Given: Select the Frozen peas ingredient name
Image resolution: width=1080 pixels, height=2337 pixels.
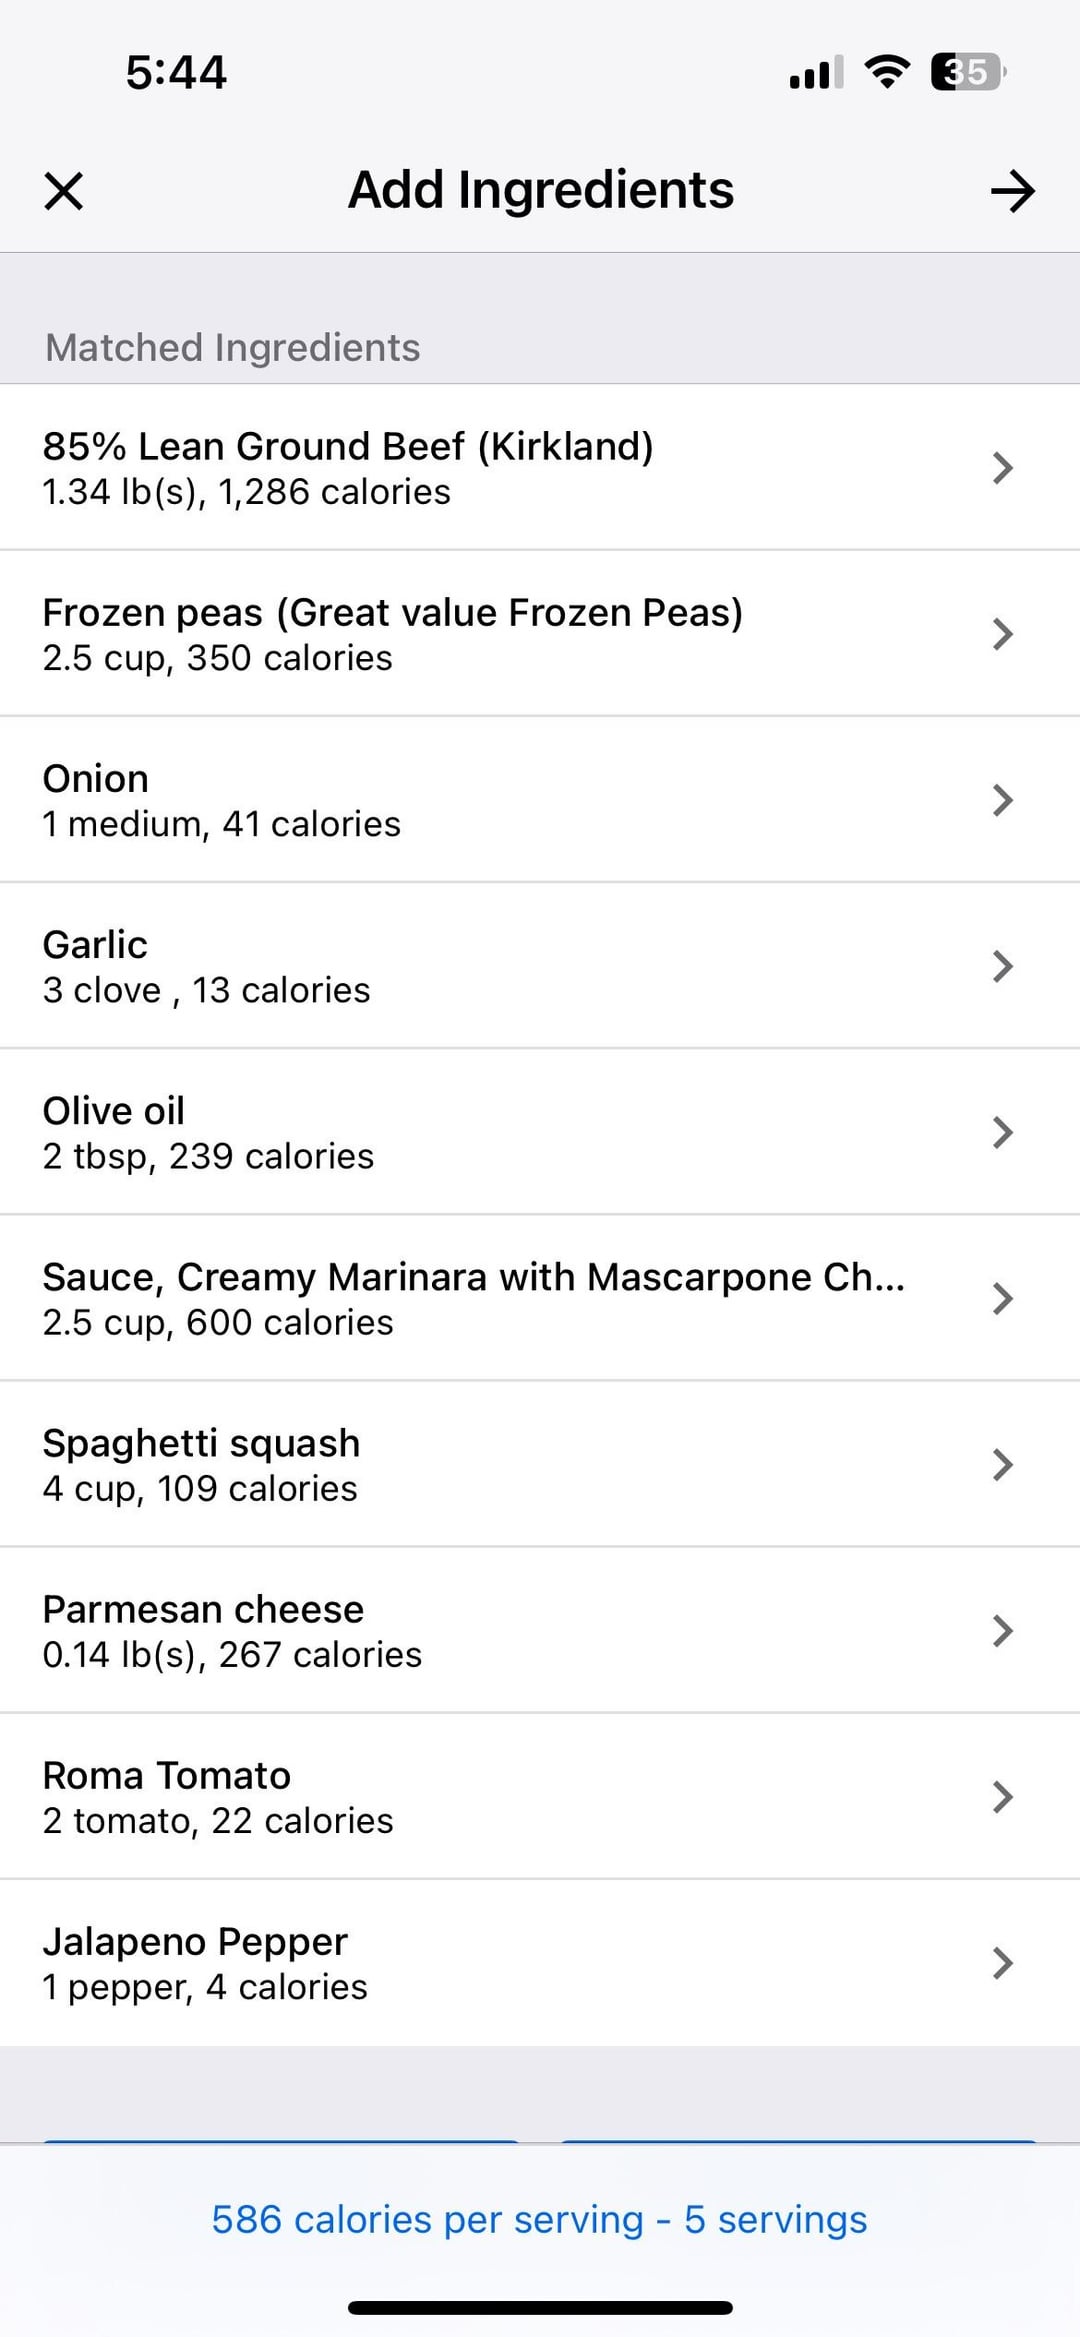Looking at the screenshot, I should (392, 612).
